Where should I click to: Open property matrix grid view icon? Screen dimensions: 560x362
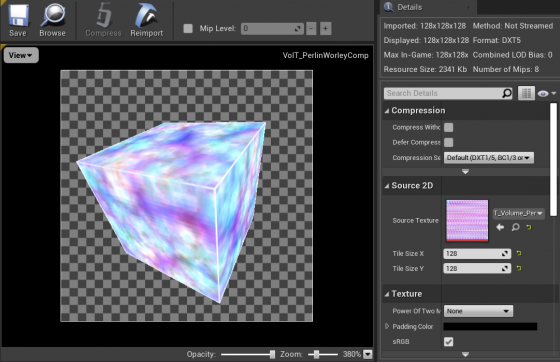tap(526, 93)
